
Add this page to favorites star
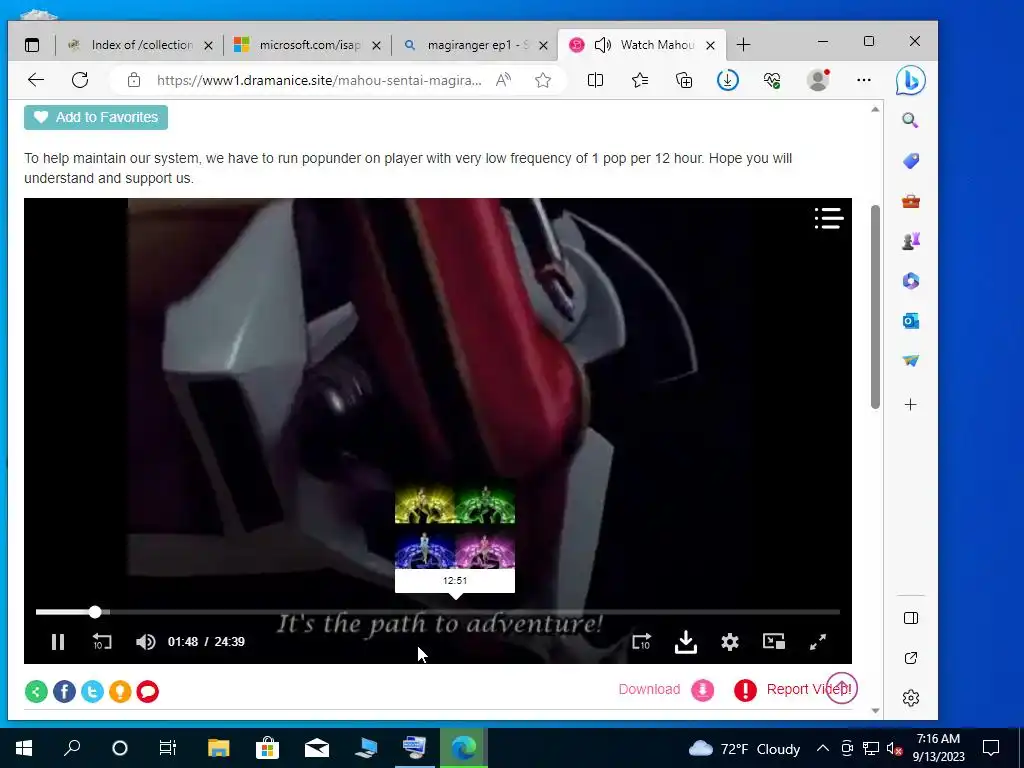click(x=543, y=80)
